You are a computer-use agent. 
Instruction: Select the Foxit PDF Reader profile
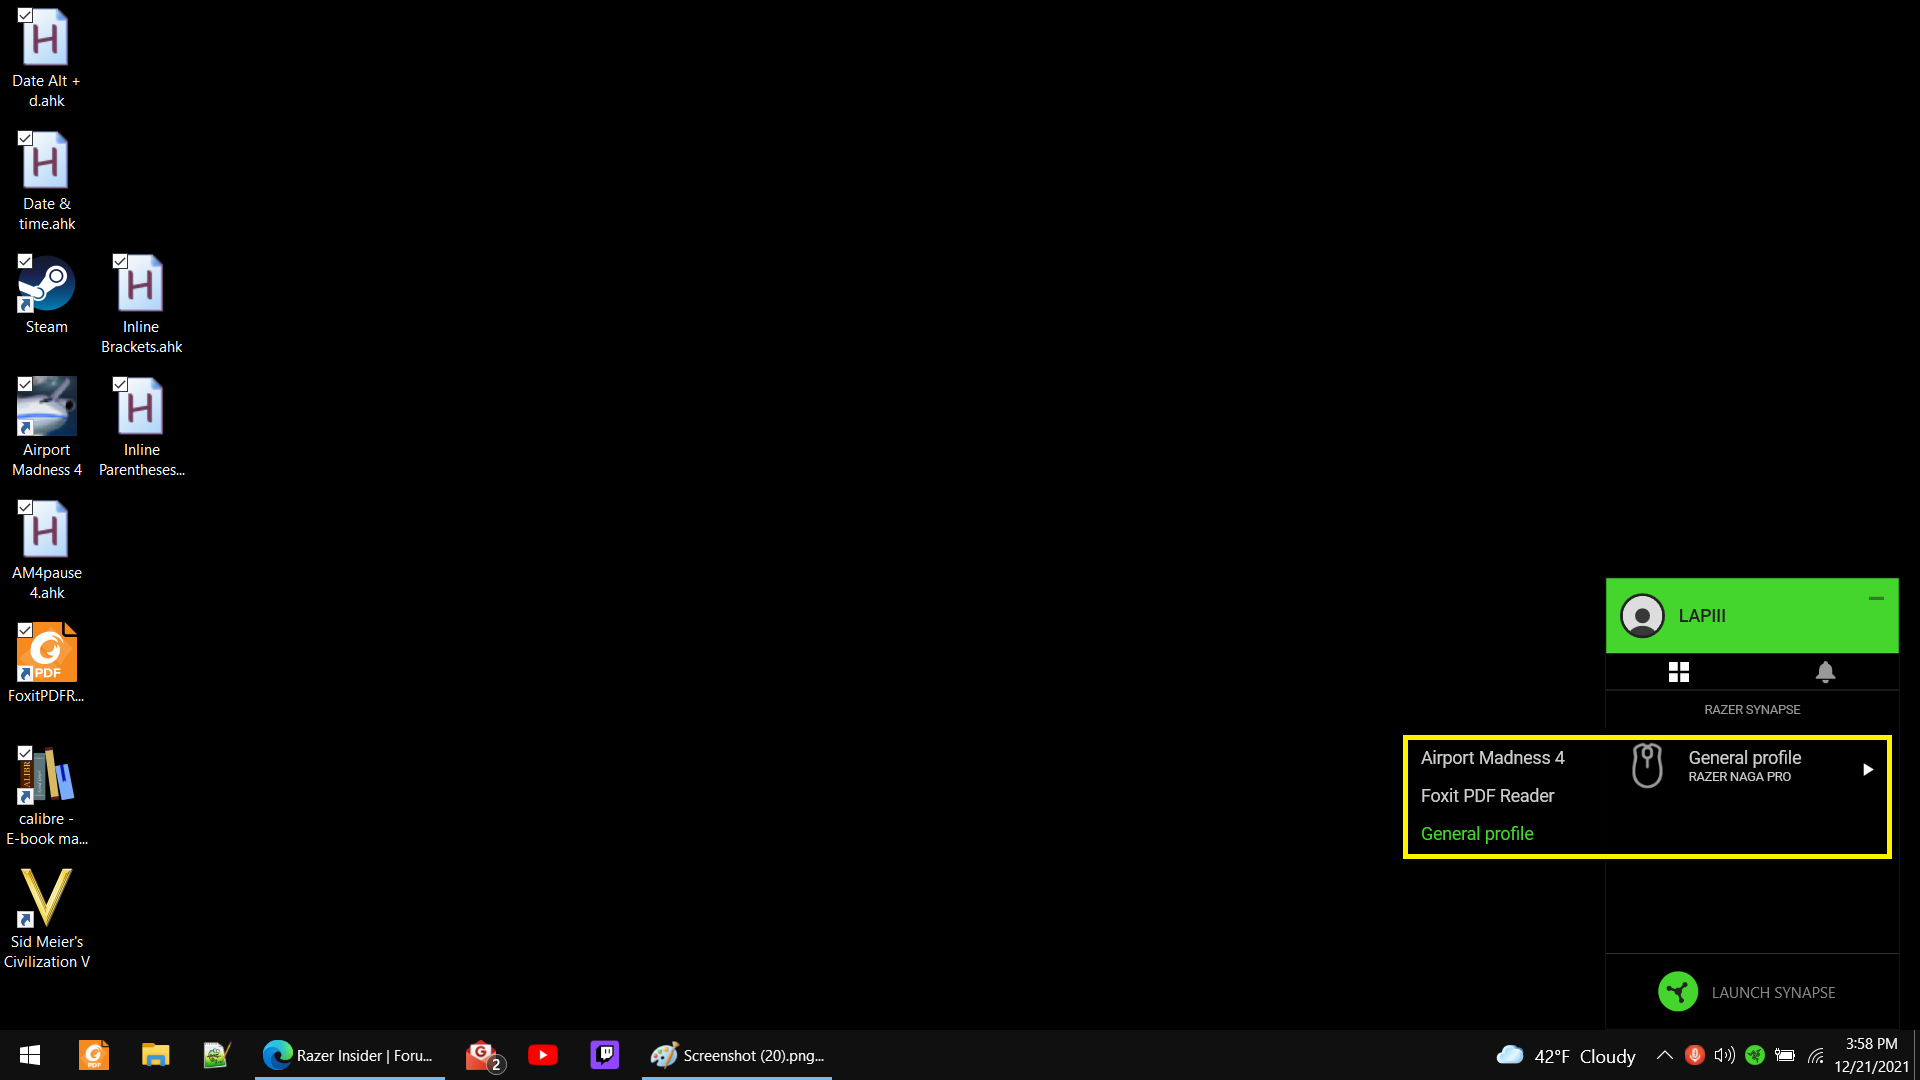1487,796
